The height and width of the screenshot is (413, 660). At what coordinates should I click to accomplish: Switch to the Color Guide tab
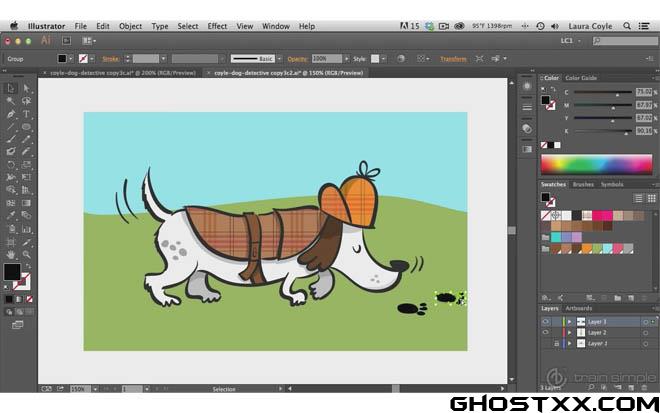[x=581, y=78]
